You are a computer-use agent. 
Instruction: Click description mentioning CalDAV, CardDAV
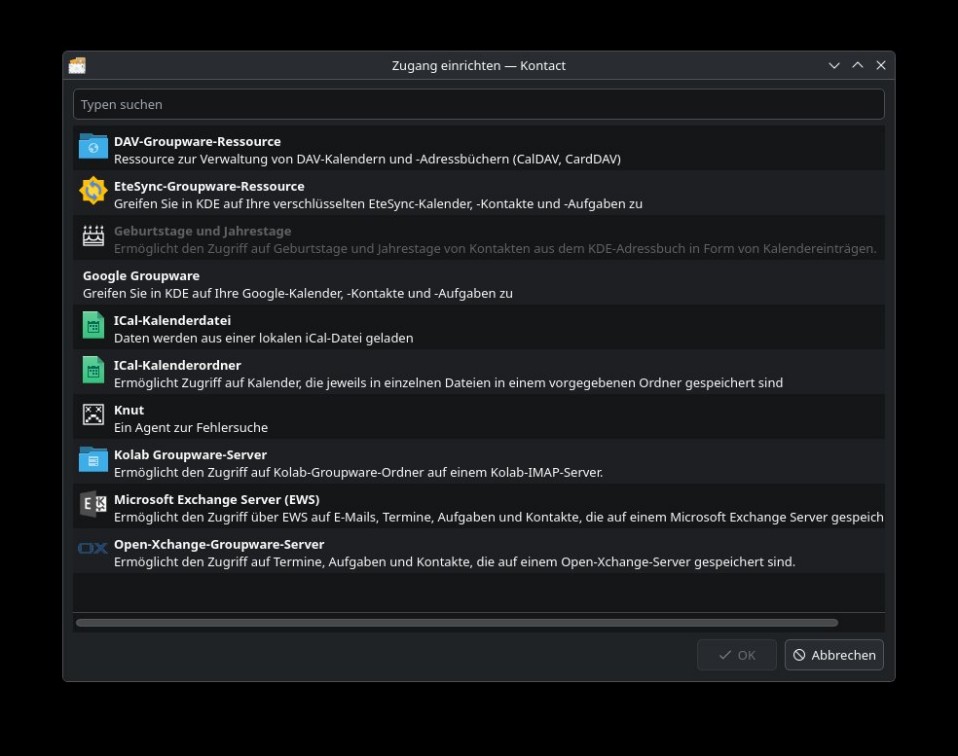click(367, 159)
